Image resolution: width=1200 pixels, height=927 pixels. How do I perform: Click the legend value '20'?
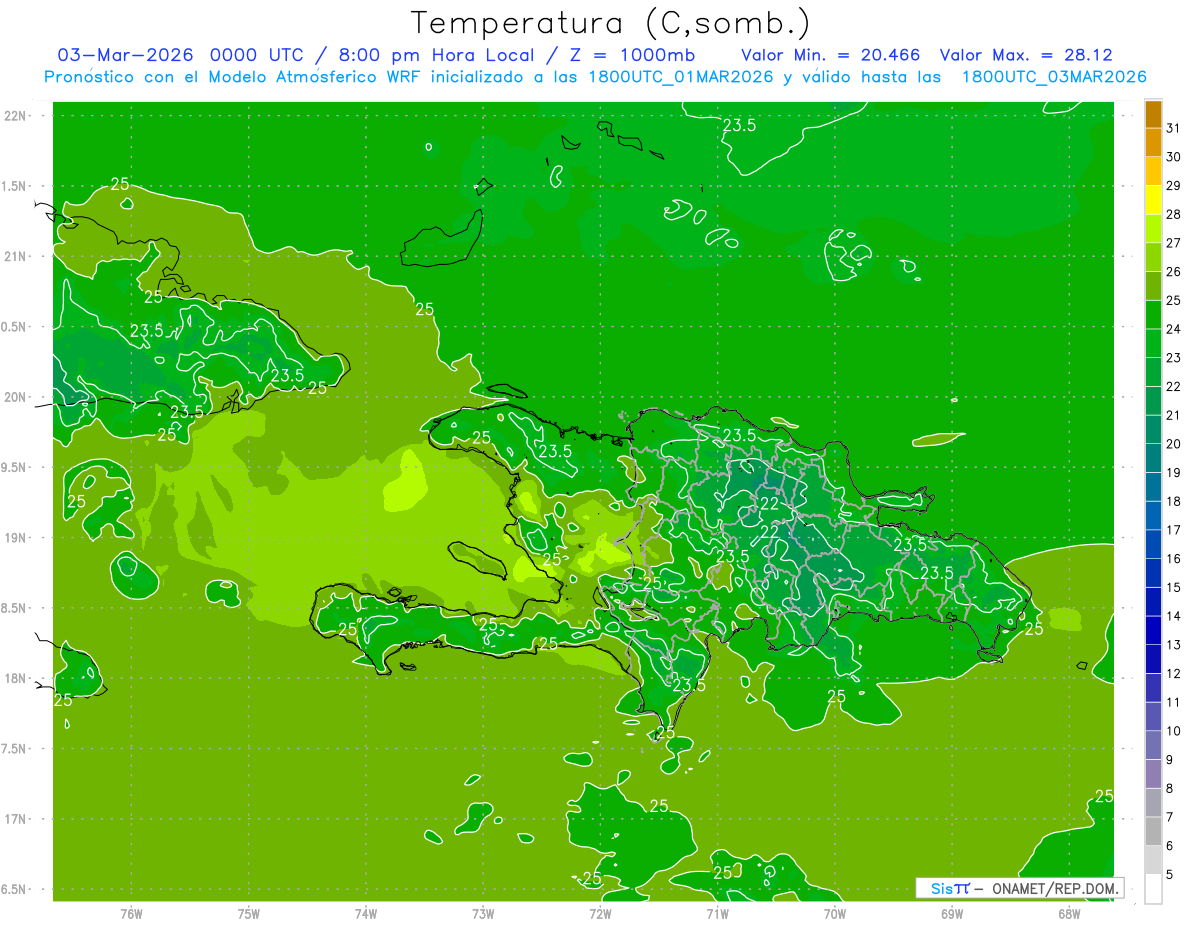pos(1174,444)
